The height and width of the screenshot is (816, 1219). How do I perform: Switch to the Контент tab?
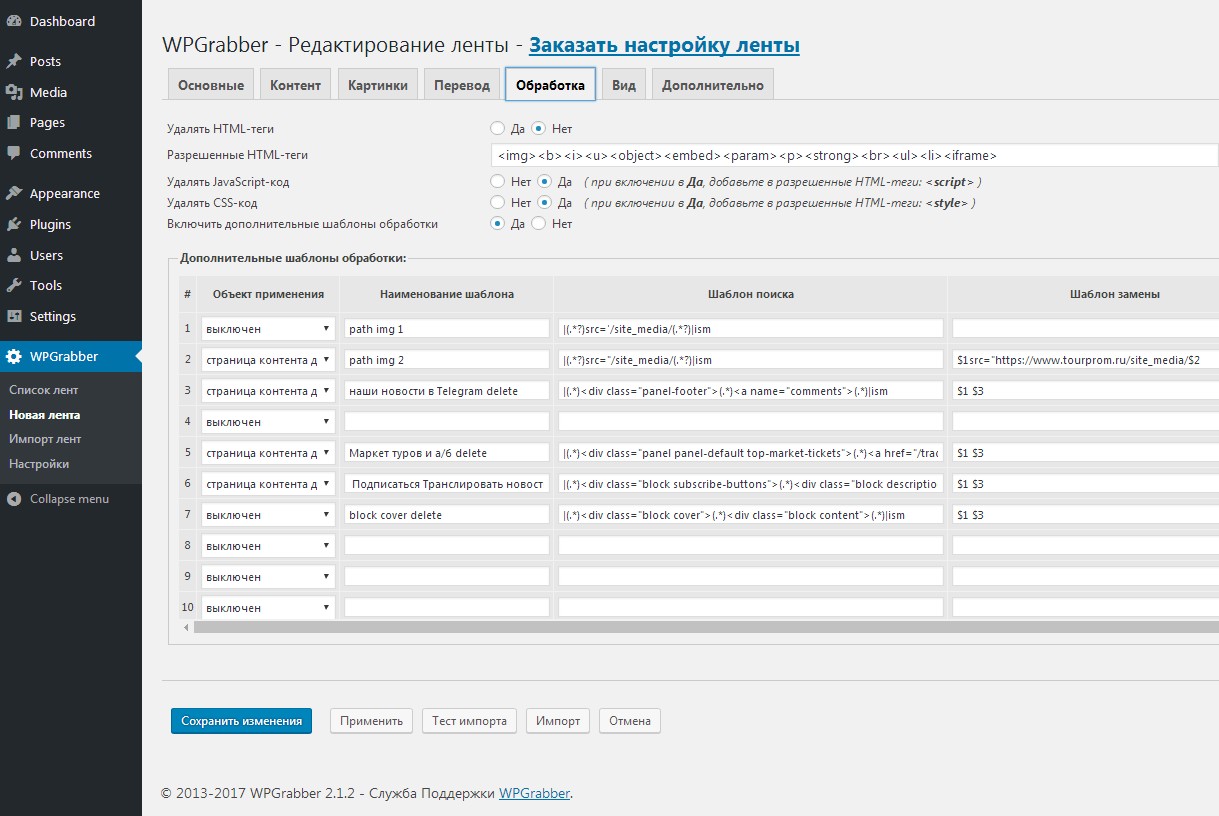coord(296,85)
